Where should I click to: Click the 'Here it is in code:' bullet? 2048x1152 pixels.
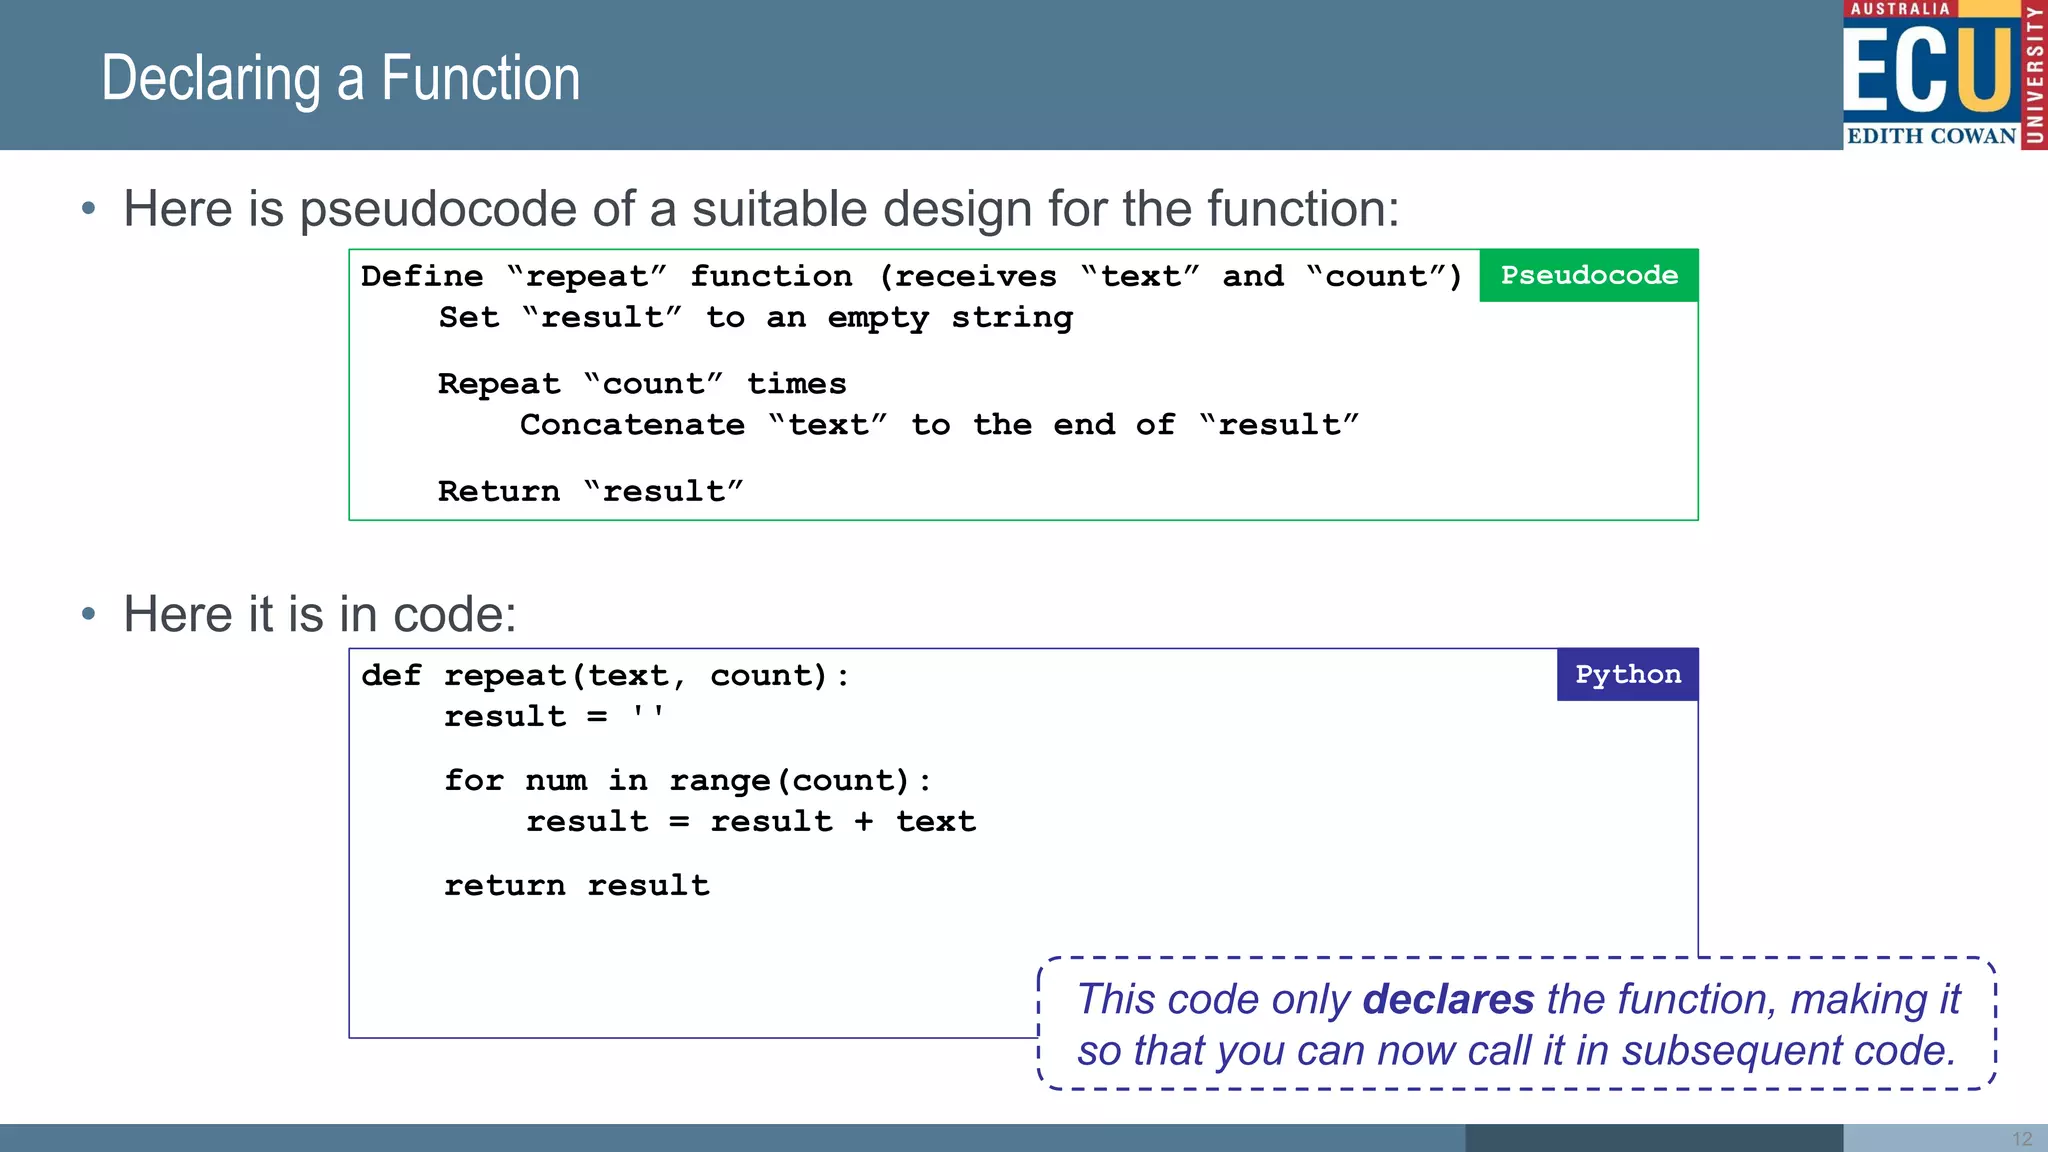320,614
